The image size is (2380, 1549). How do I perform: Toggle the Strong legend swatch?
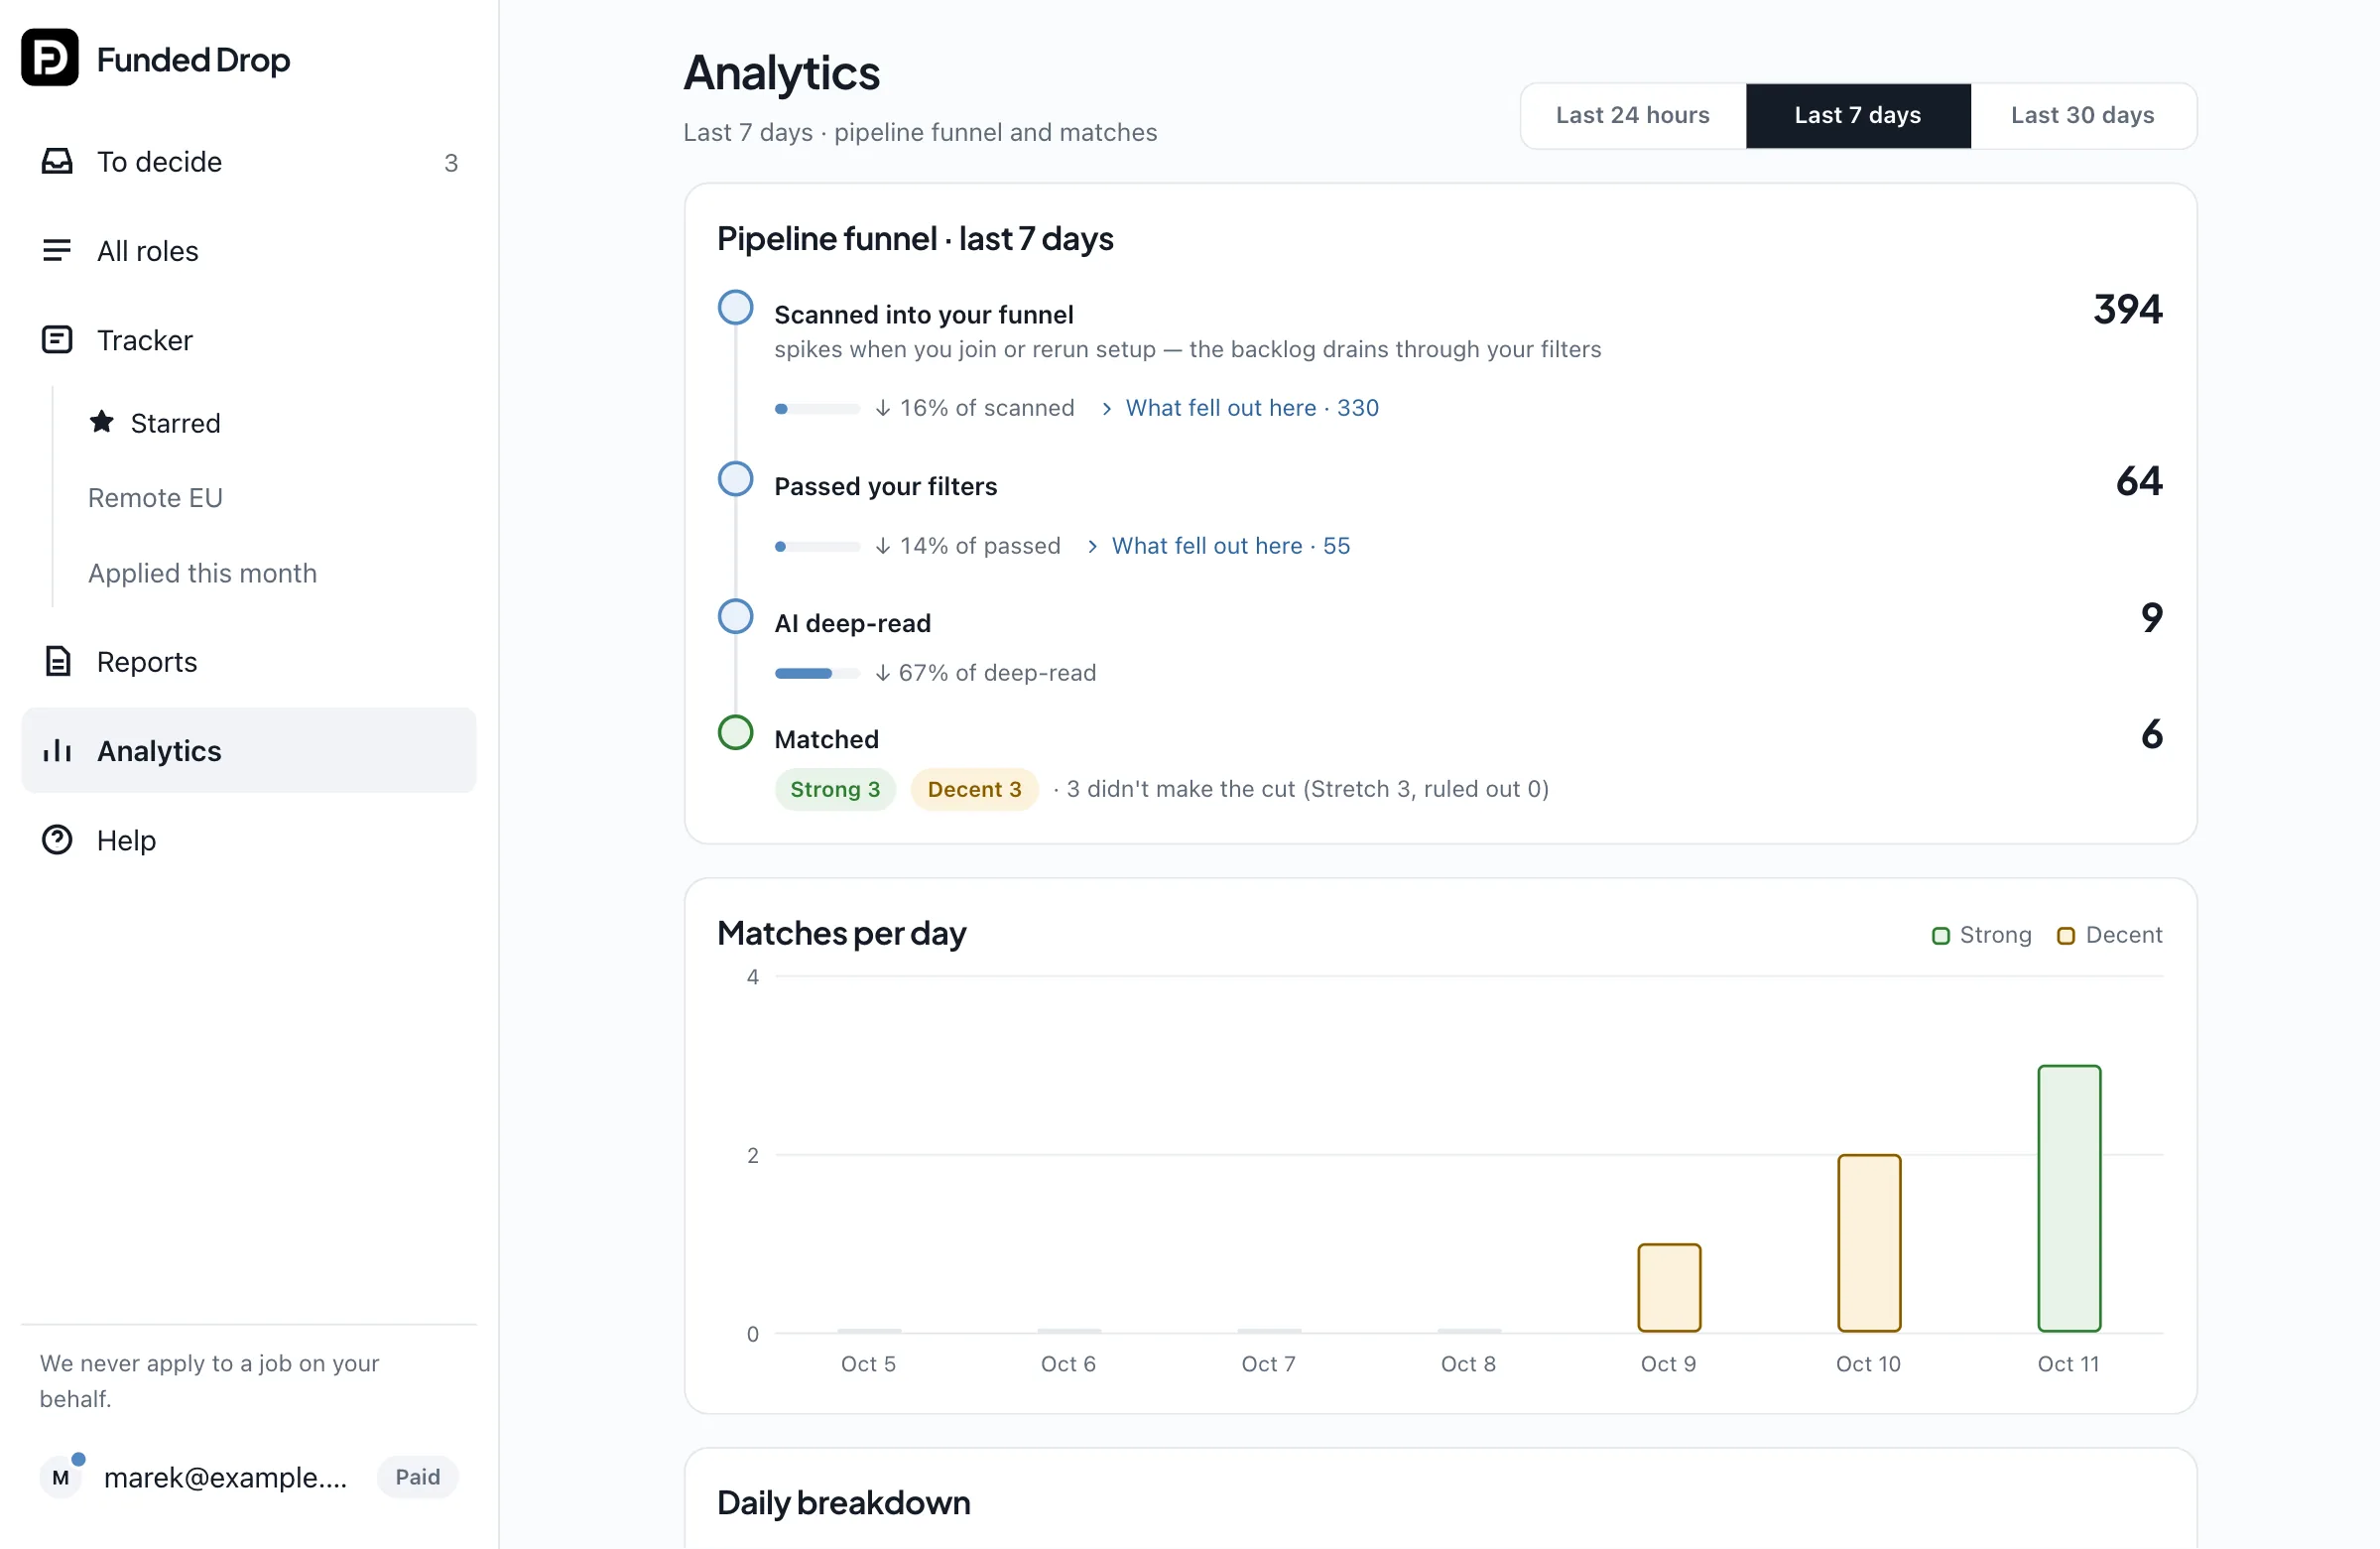click(1940, 936)
